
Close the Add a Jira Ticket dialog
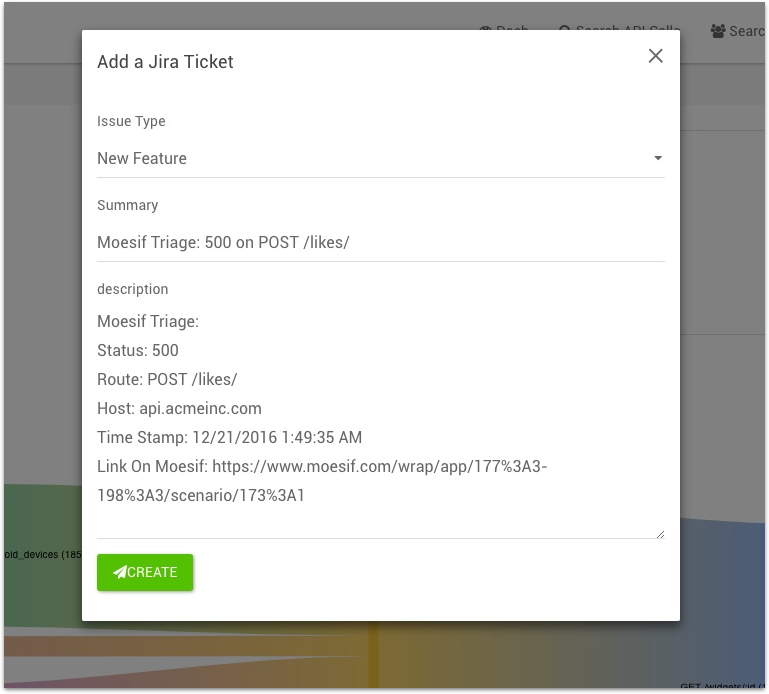pos(655,56)
